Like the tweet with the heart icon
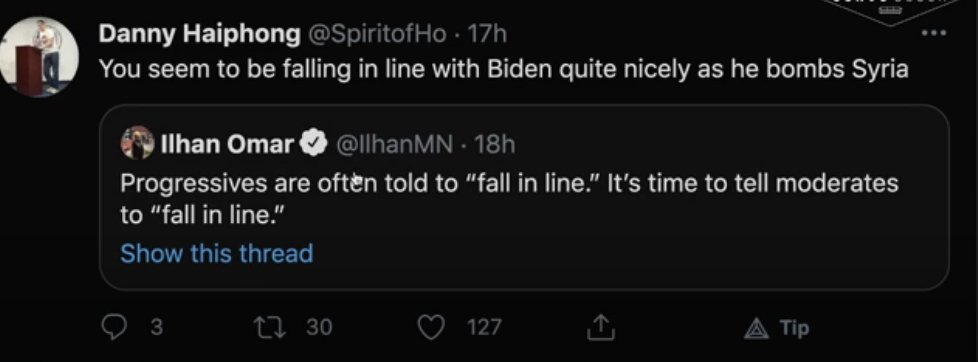This screenshot has height=362, width=978. (x=430, y=327)
